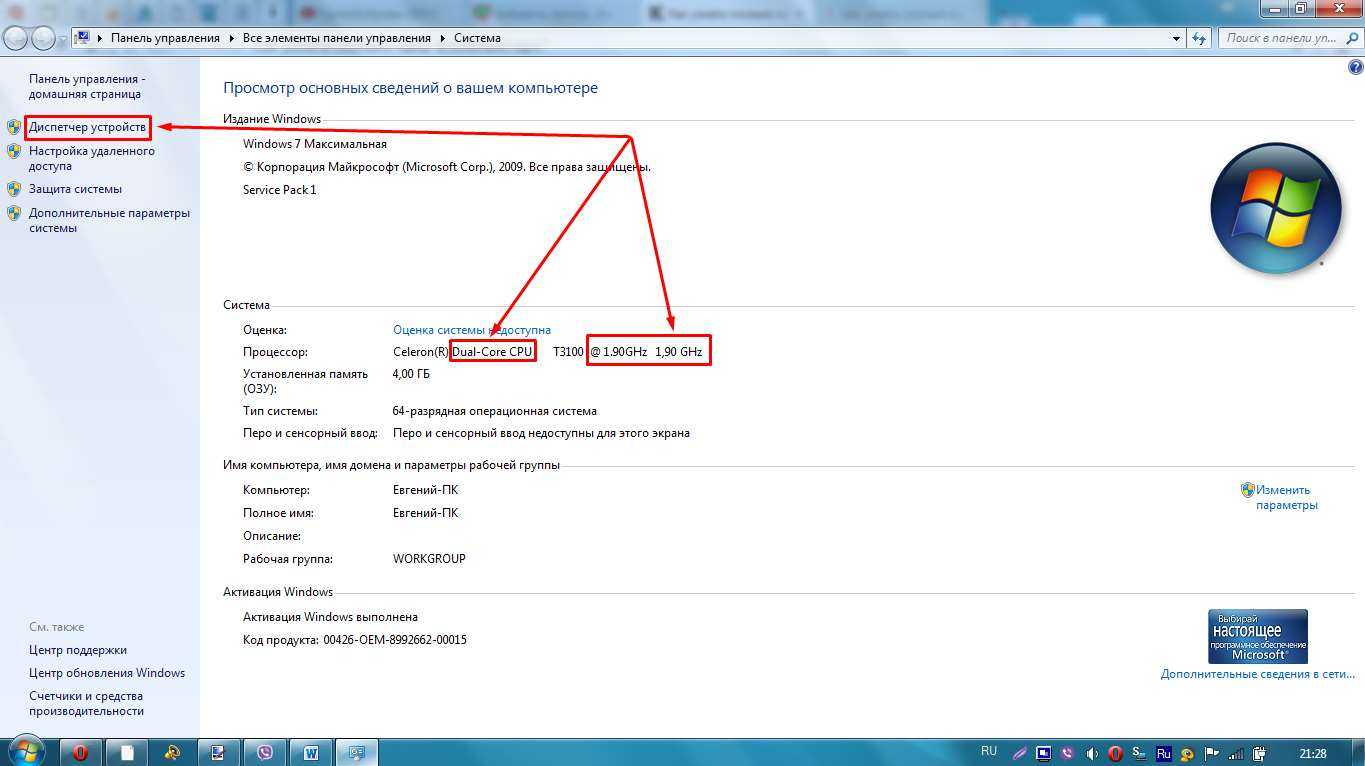1365x766 pixels.
Task: Click shield icon next to Диспетчер устройств
Action: (x=14, y=127)
